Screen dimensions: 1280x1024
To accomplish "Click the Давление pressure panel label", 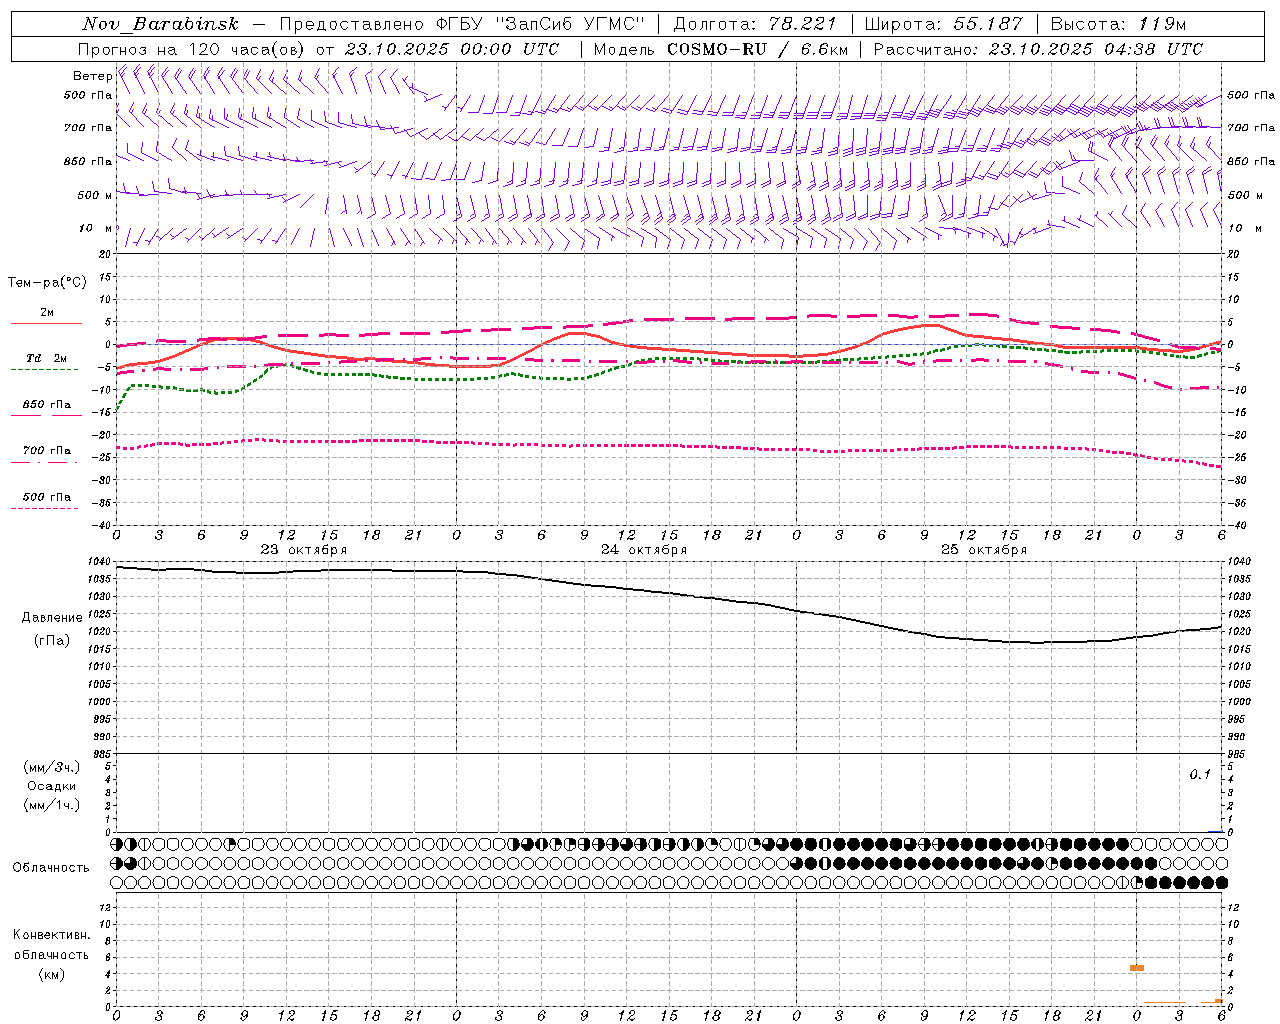I will [52, 618].
